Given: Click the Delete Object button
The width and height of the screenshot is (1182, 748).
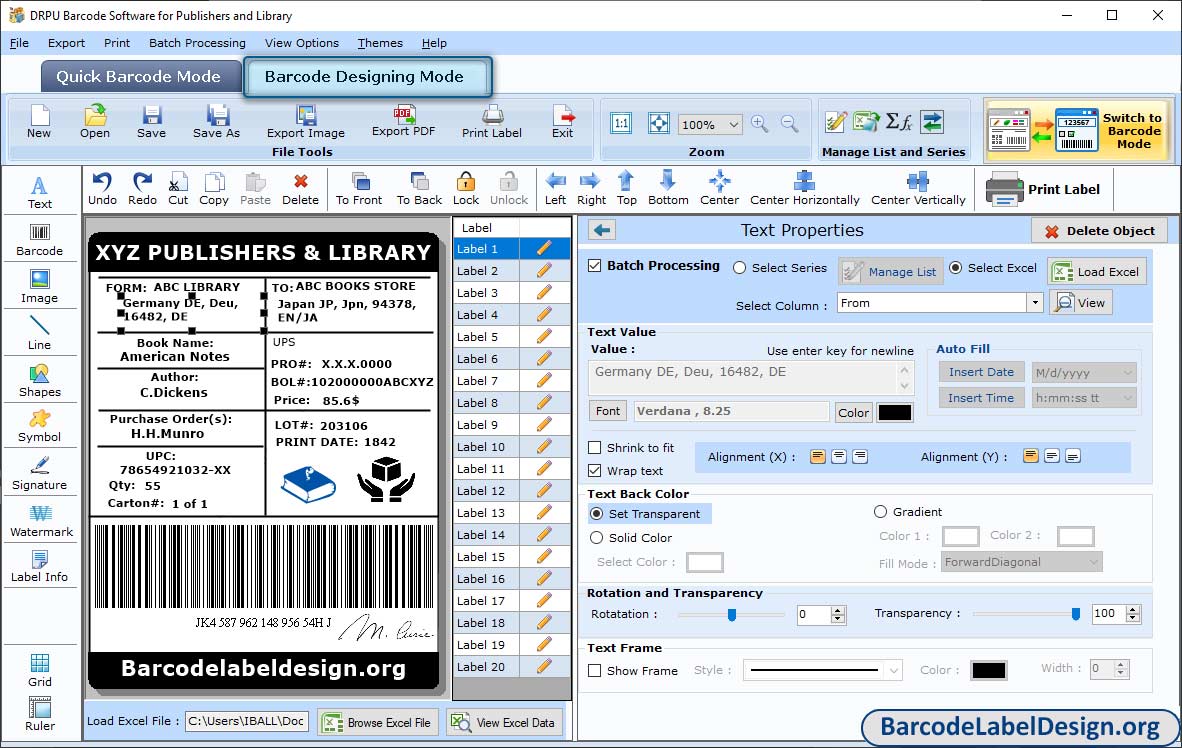Looking at the screenshot, I should pos(1099,231).
